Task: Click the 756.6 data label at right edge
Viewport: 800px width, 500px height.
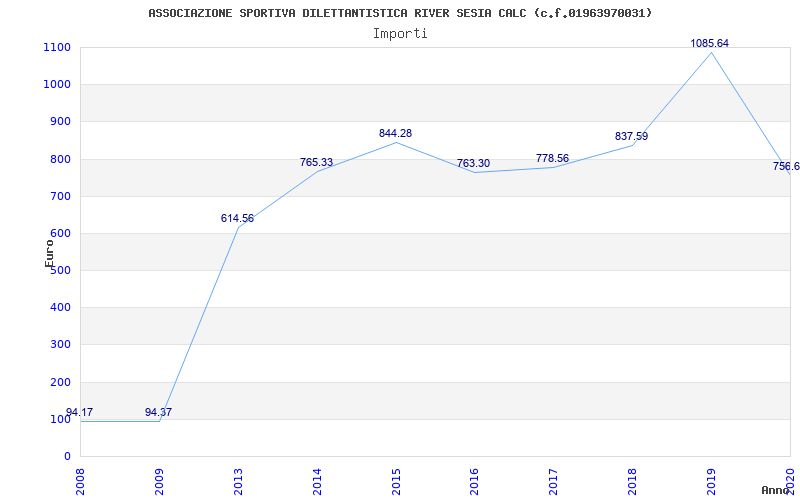Action: [786, 166]
